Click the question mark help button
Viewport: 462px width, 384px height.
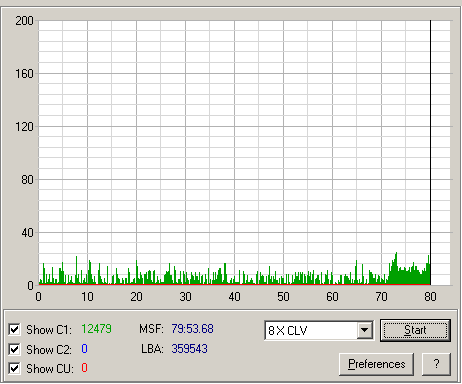(436, 364)
